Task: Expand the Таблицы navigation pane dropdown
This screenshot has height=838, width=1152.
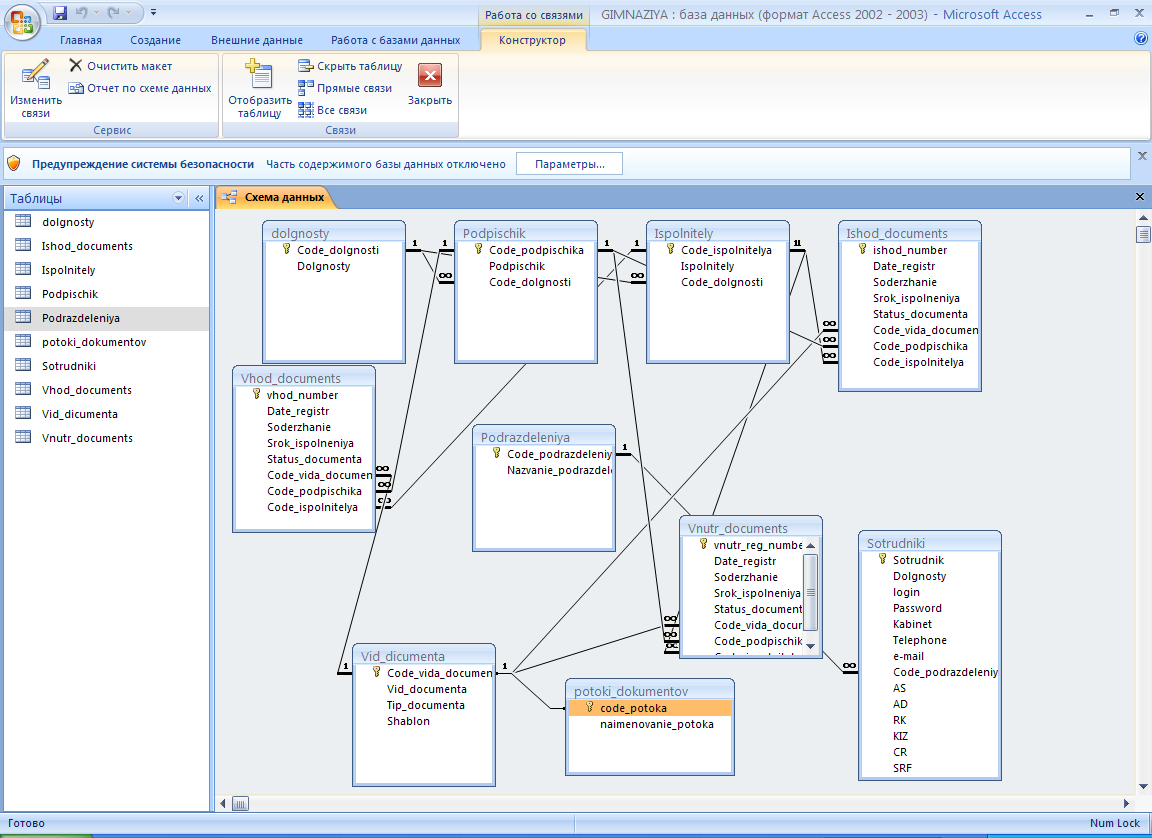Action: coord(179,198)
